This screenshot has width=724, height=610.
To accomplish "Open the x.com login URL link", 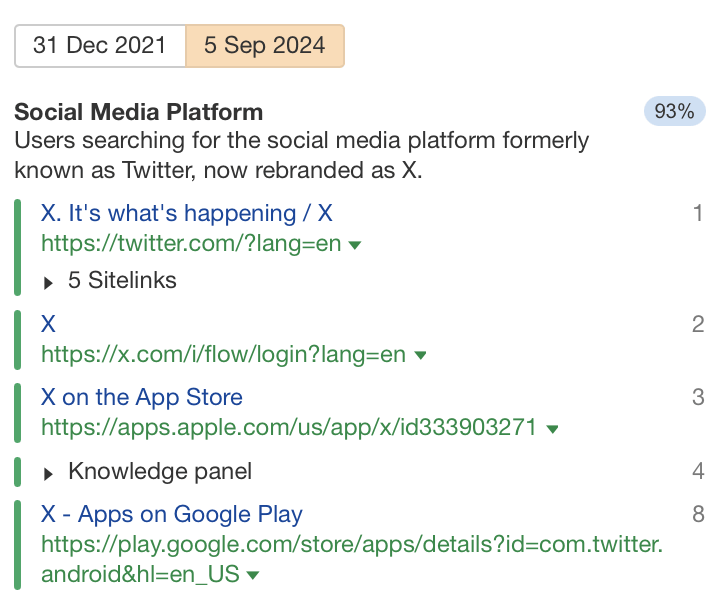I will pos(223,354).
